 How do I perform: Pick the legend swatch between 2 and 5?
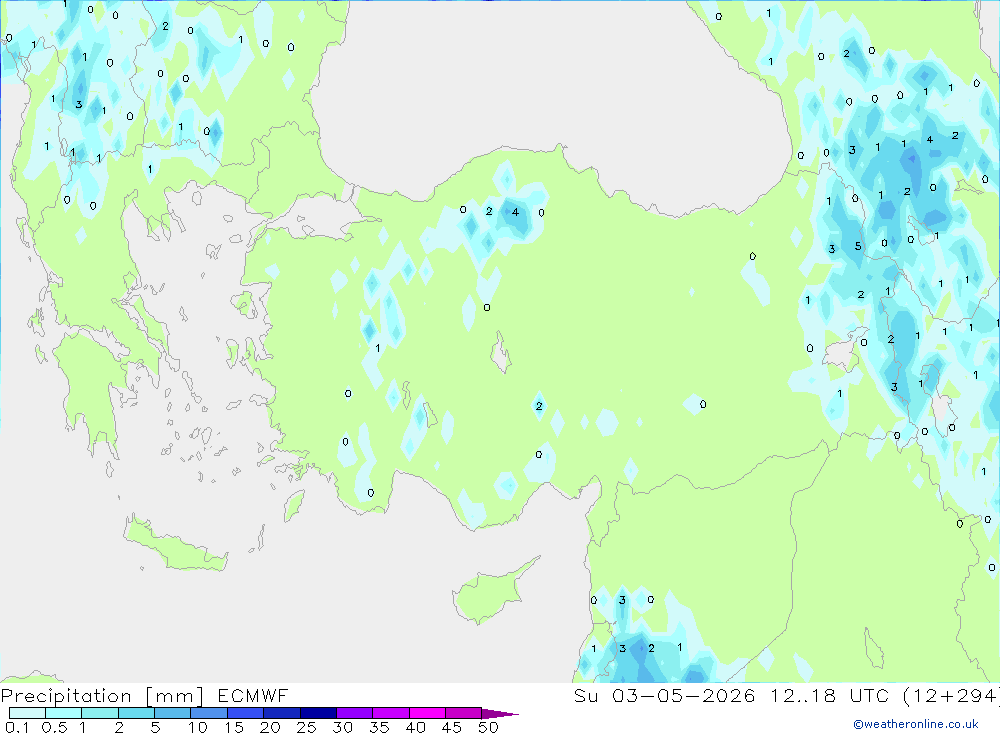pyautogui.click(x=136, y=713)
